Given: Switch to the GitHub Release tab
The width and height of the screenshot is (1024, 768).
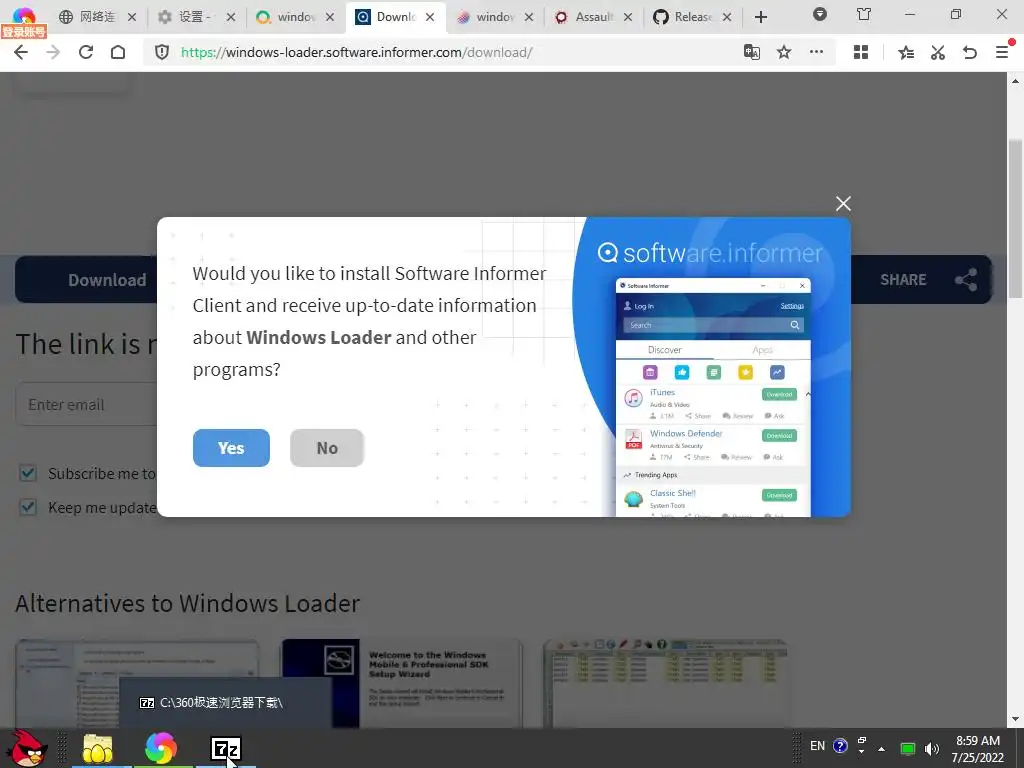Looking at the screenshot, I should point(692,17).
